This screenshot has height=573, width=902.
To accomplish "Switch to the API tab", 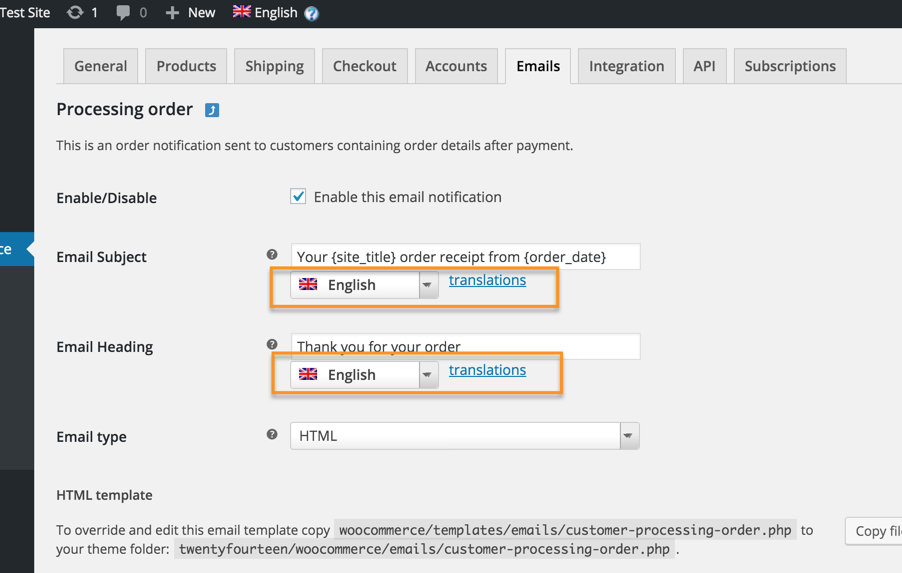I will click(x=705, y=66).
